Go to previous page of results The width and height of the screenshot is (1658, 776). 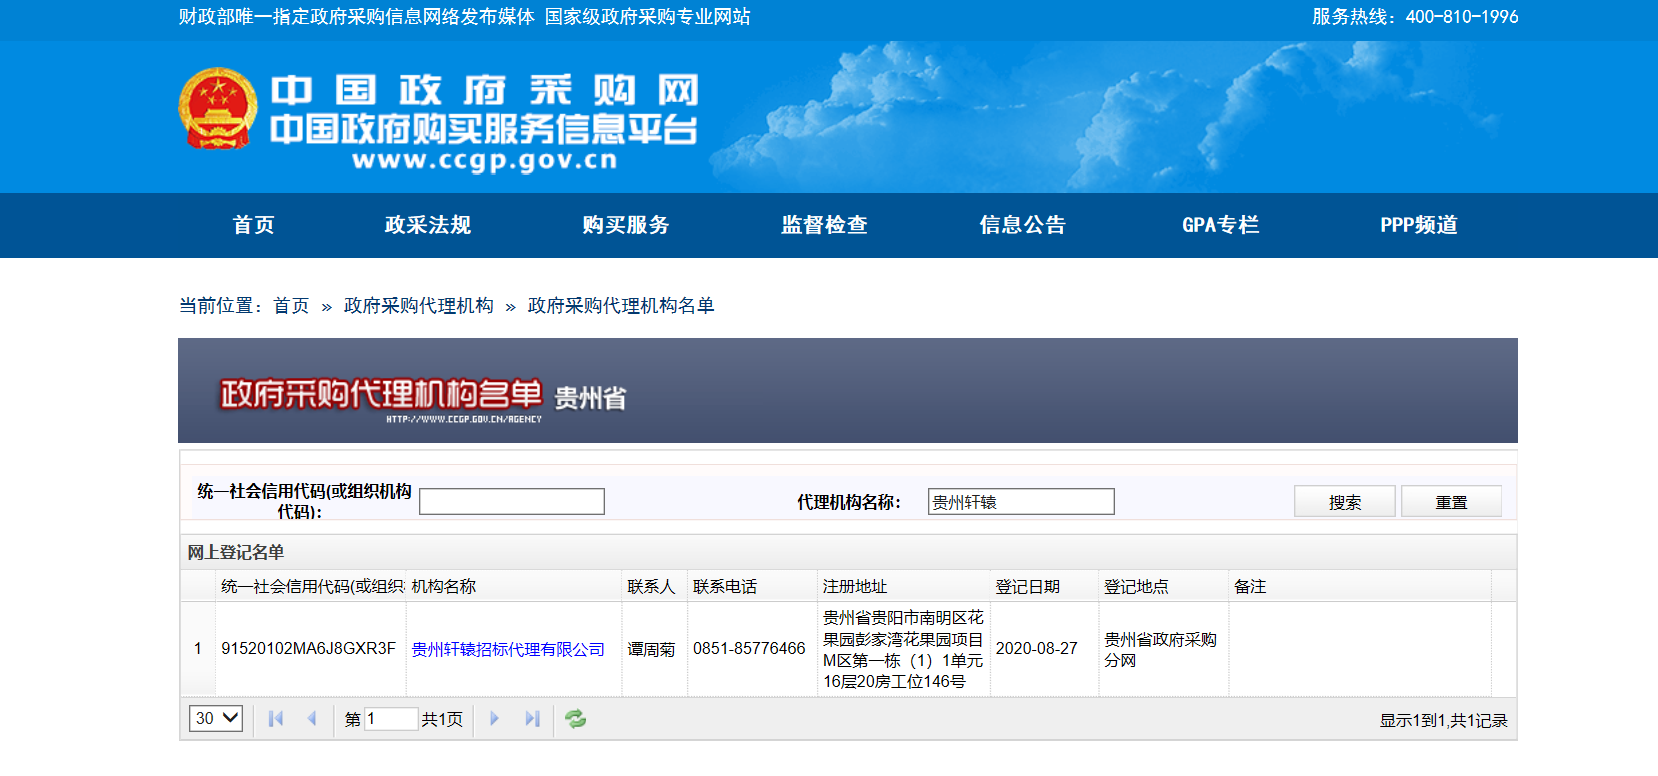click(x=312, y=719)
